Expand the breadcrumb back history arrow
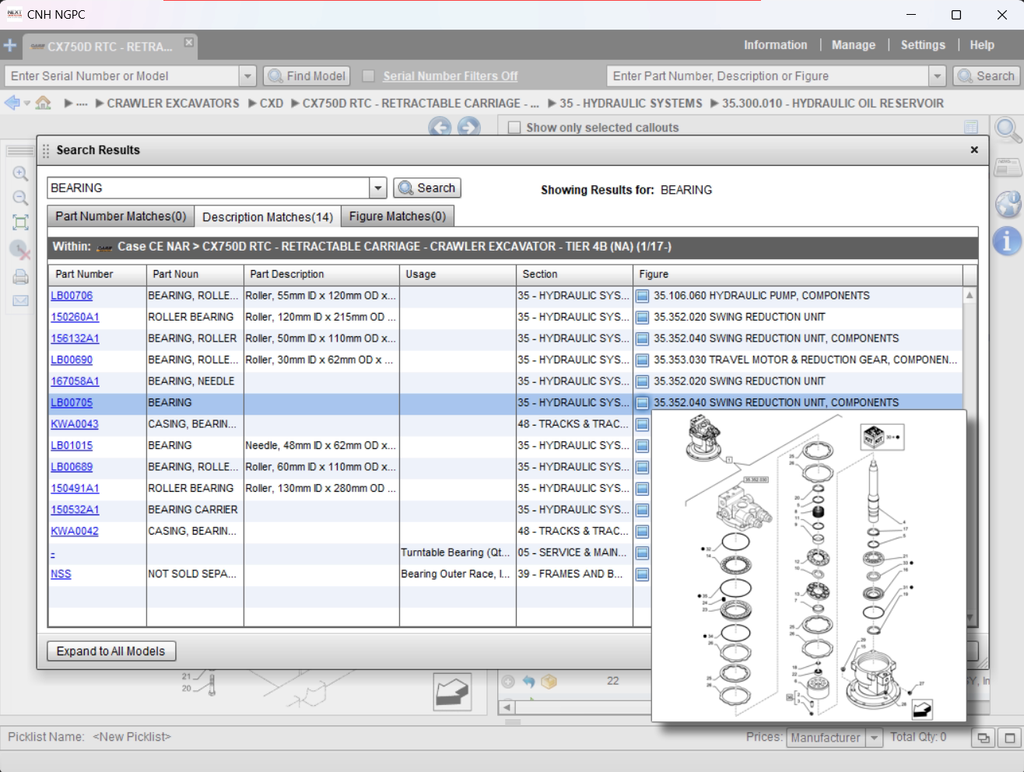Image resolution: width=1024 pixels, height=772 pixels. pos(27,103)
